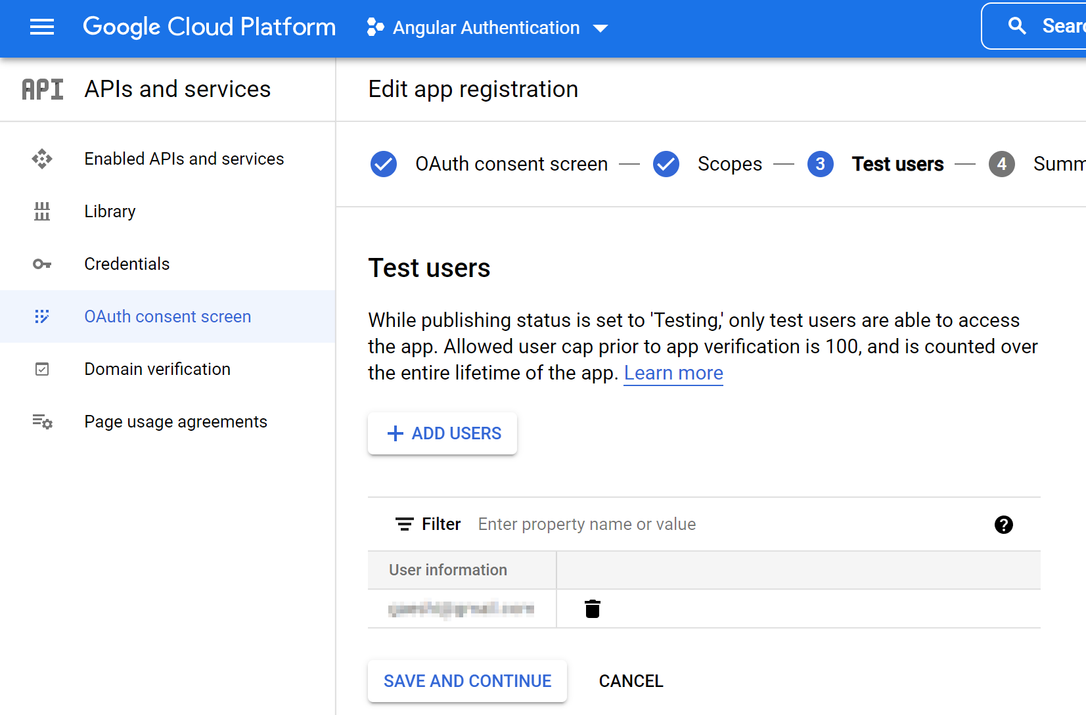Open the navigation hamburger menu
Image resolution: width=1086 pixels, height=715 pixels.
tap(41, 27)
